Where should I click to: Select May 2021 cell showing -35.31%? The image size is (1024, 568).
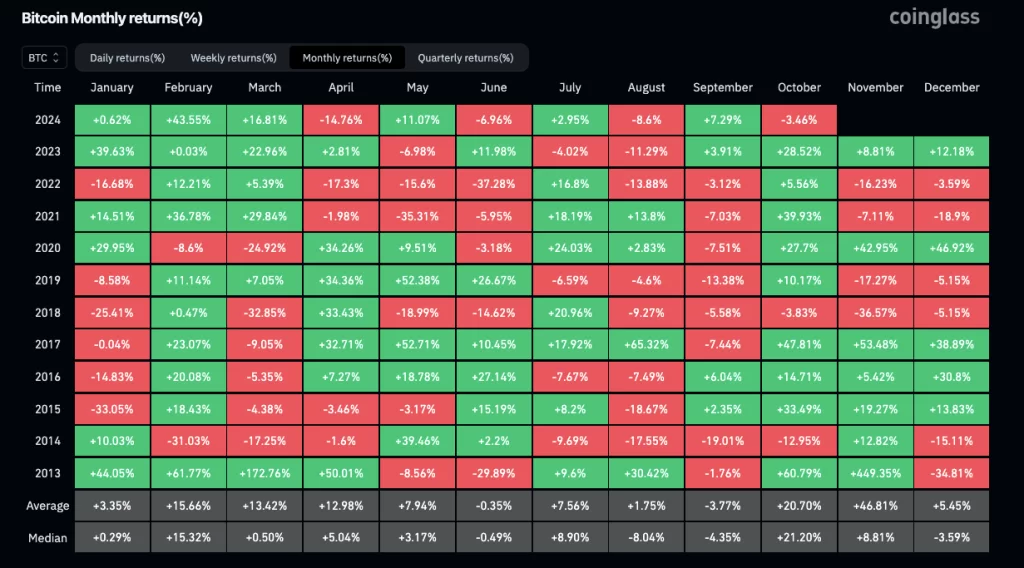click(417, 217)
